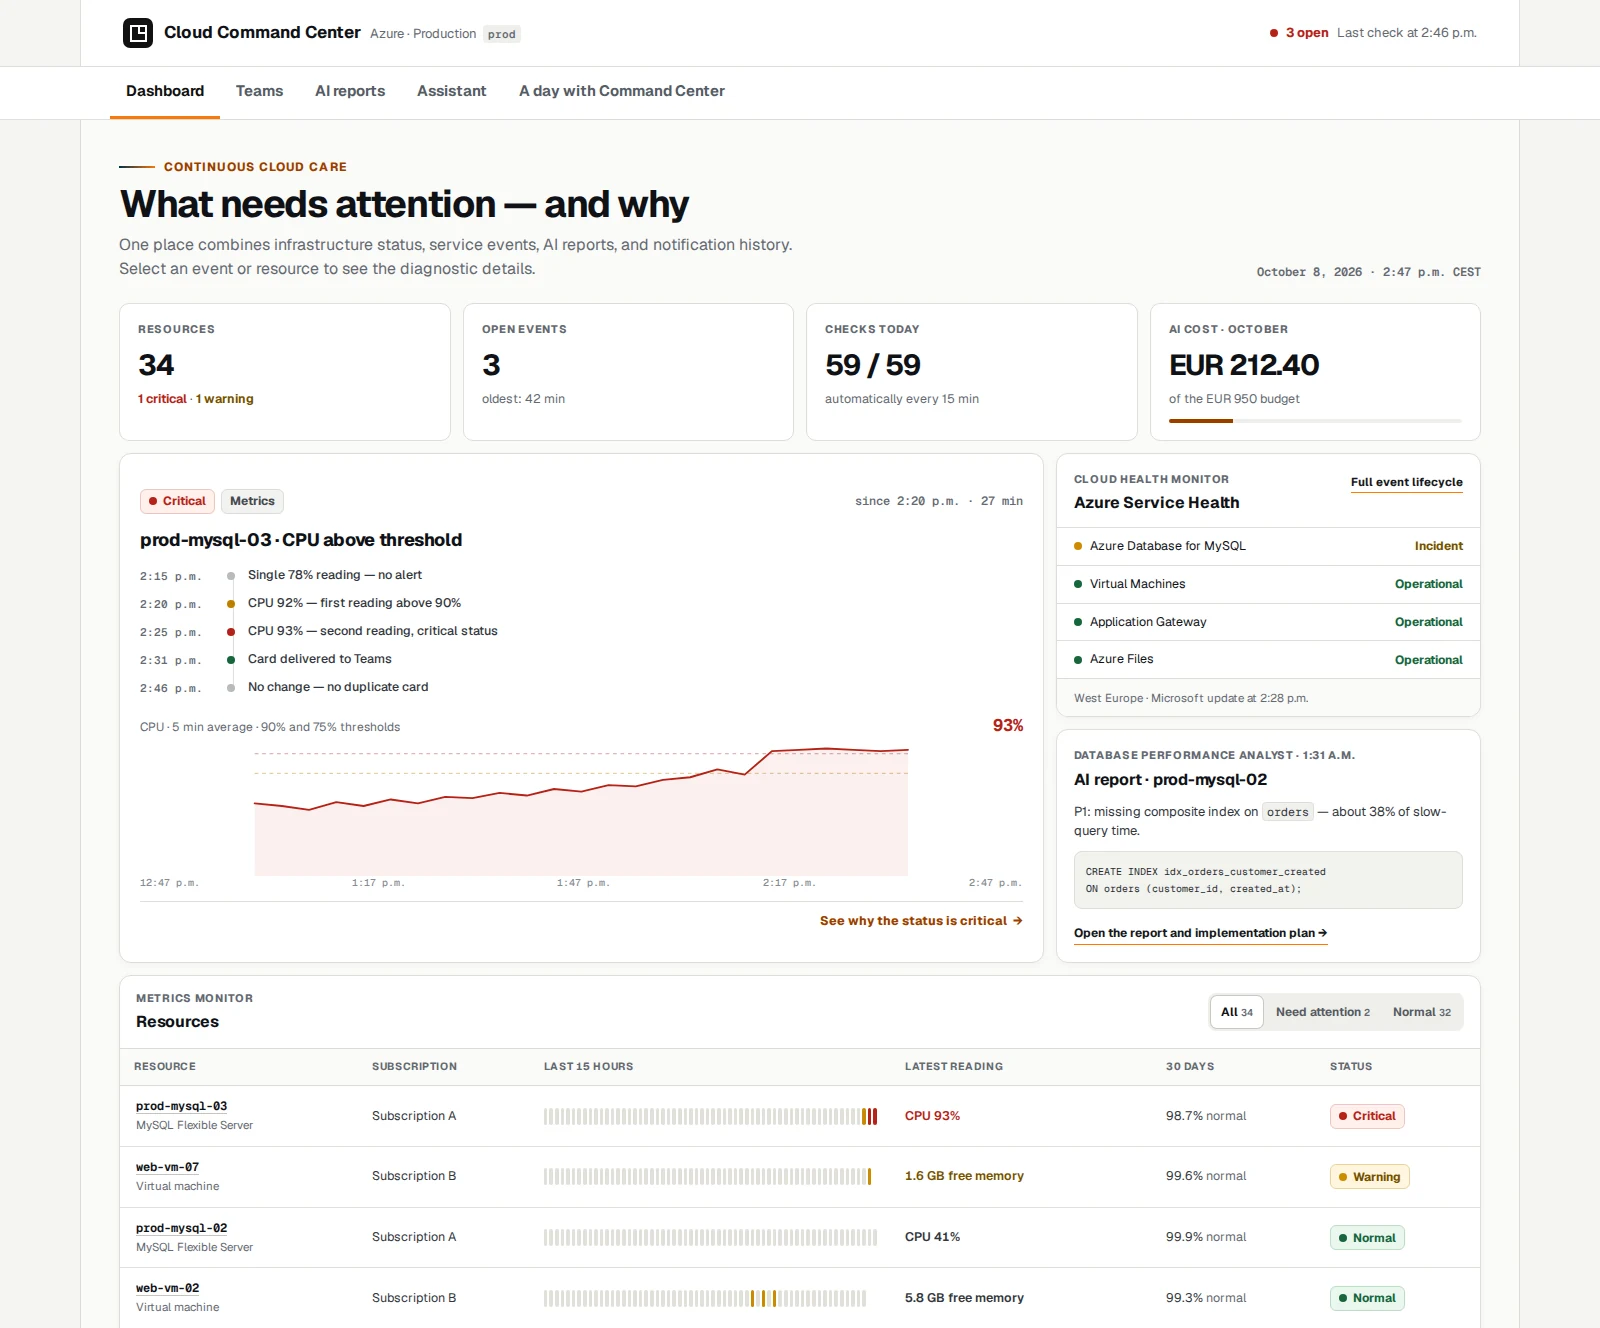1600x1328 pixels.
Task: Click the web-vm-02 15-hour sparkline bars
Action: pos(705,1298)
